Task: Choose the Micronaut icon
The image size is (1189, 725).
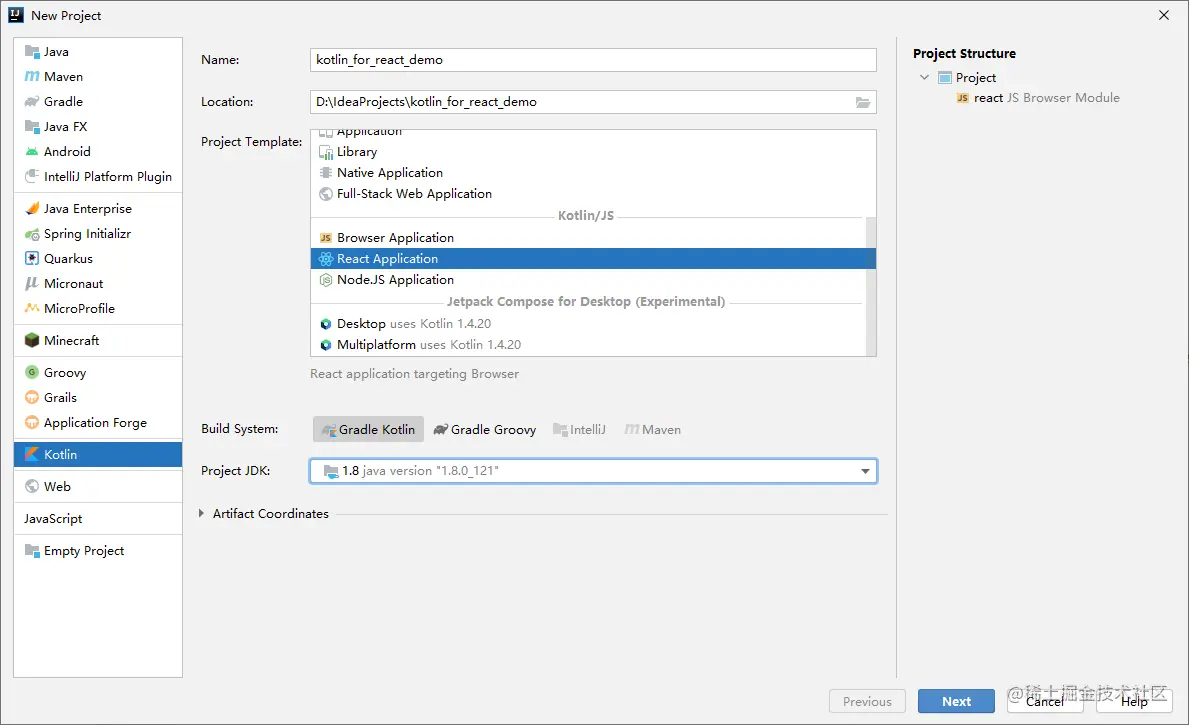Action: tap(32, 284)
